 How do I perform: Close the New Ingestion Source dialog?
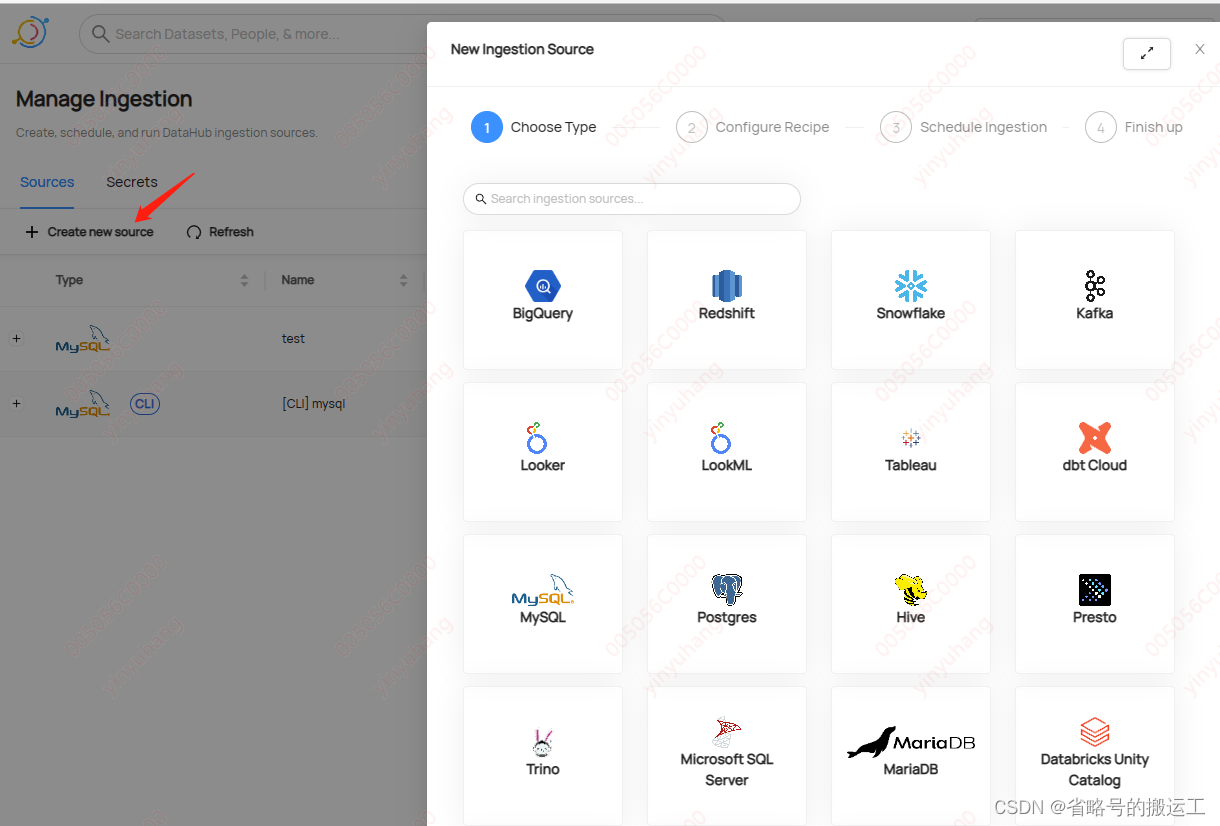pyautogui.click(x=1200, y=49)
